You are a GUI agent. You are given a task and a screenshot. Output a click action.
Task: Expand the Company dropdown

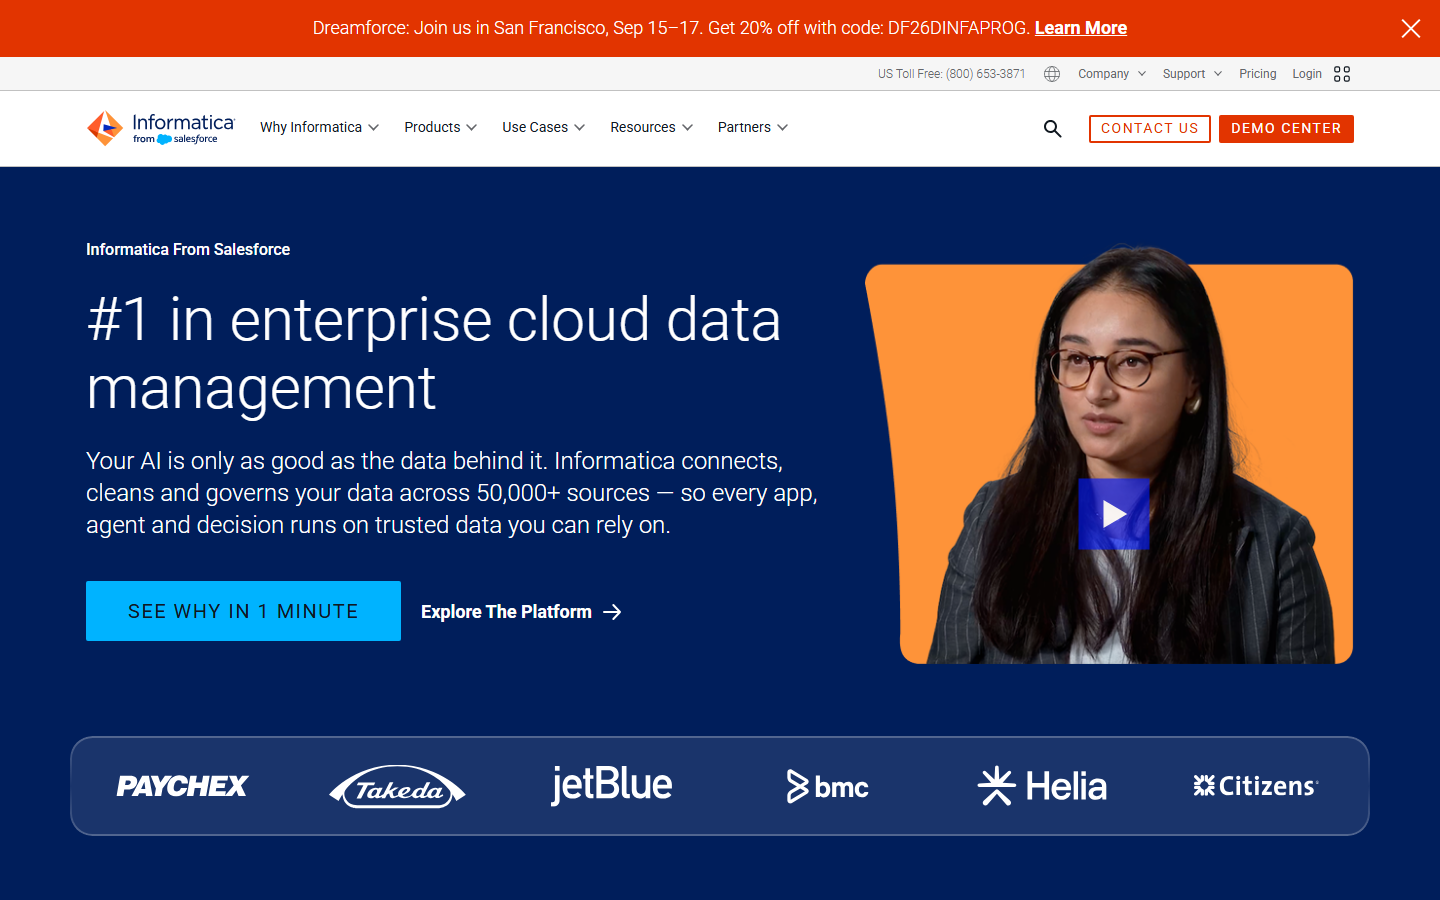(1111, 74)
